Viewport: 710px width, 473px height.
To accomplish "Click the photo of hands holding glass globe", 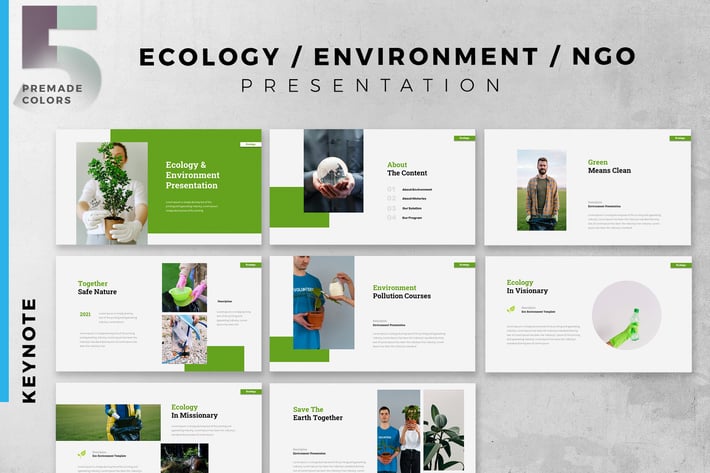I will [x=333, y=171].
